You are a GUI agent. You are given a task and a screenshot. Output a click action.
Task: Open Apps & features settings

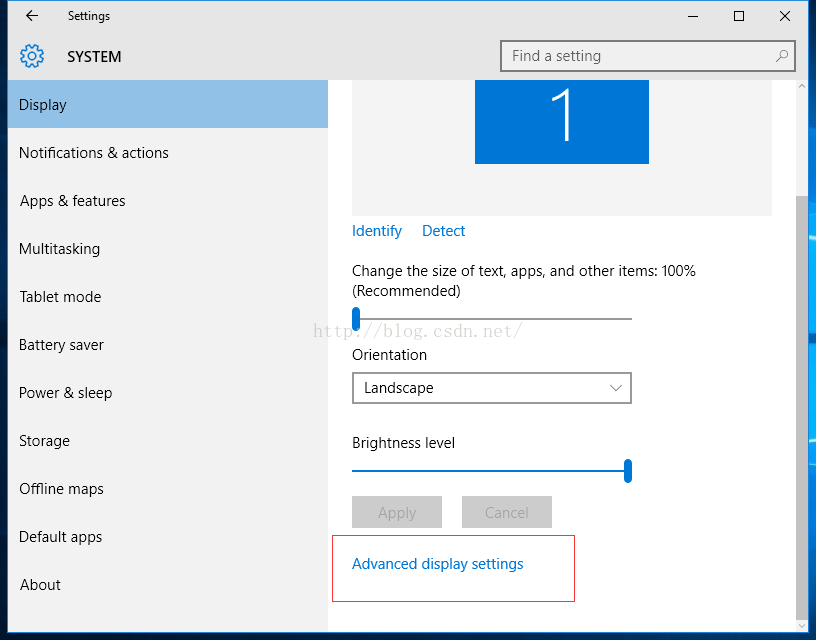click(x=168, y=200)
